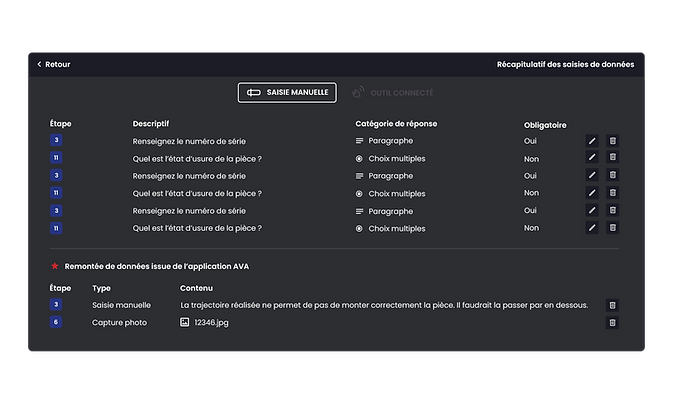Delete the last 'Choix multiples' row
673x403 pixels.
coord(612,227)
